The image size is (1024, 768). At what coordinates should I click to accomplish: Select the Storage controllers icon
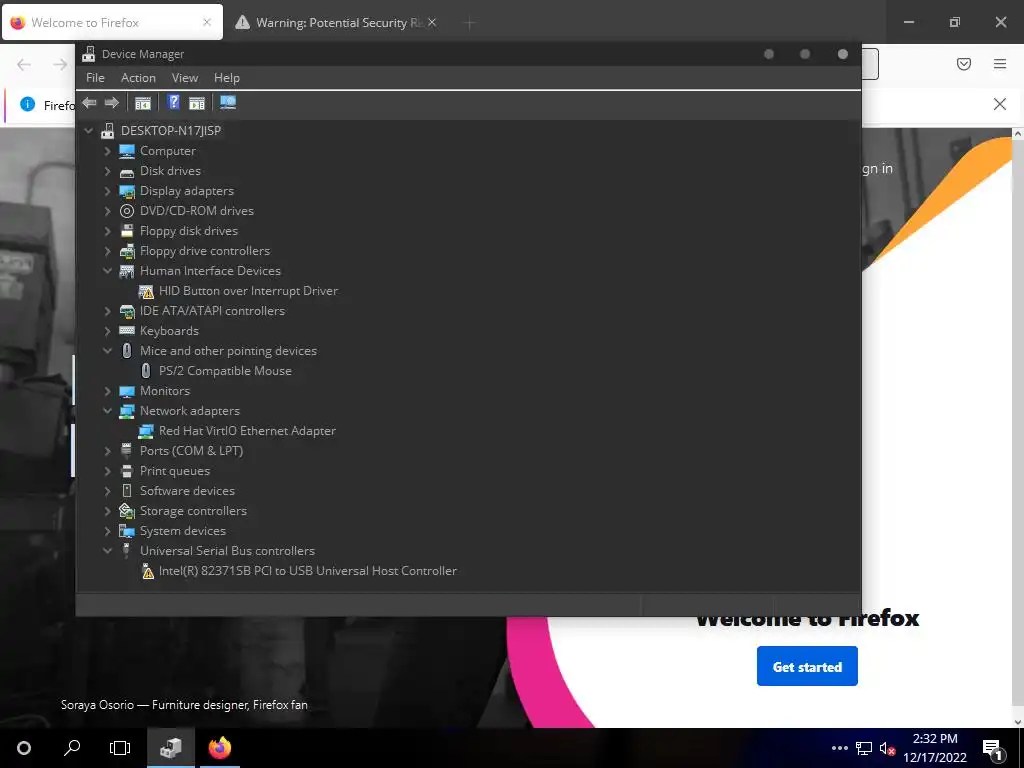(127, 511)
